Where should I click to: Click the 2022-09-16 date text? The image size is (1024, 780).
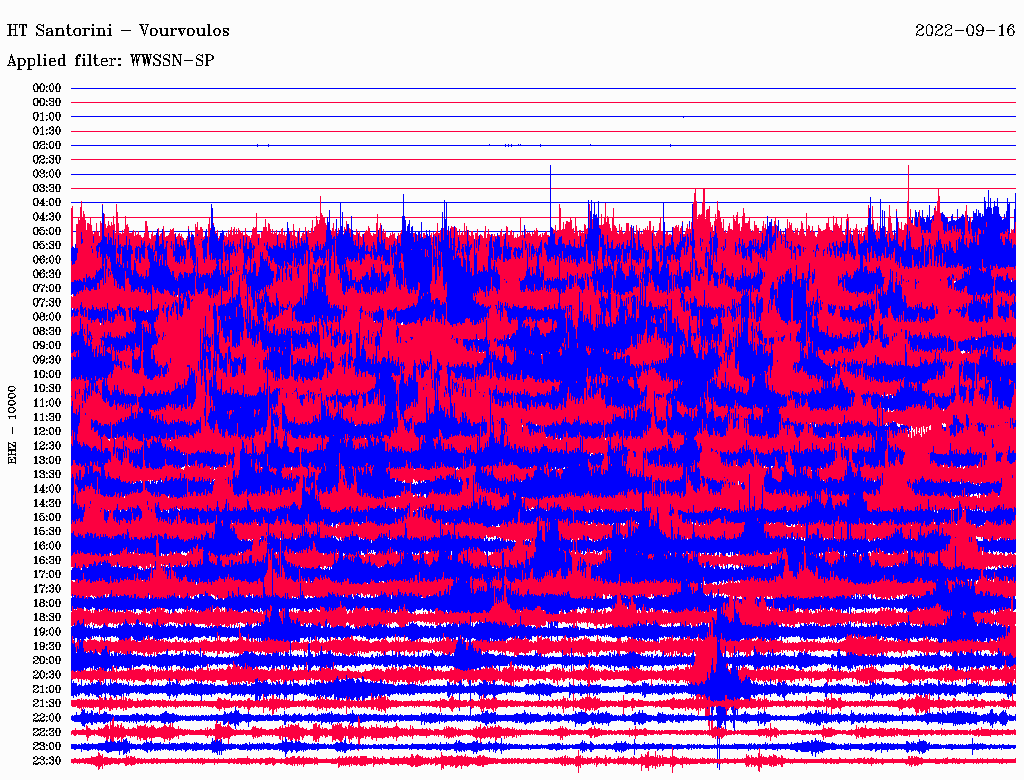[965, 31]
